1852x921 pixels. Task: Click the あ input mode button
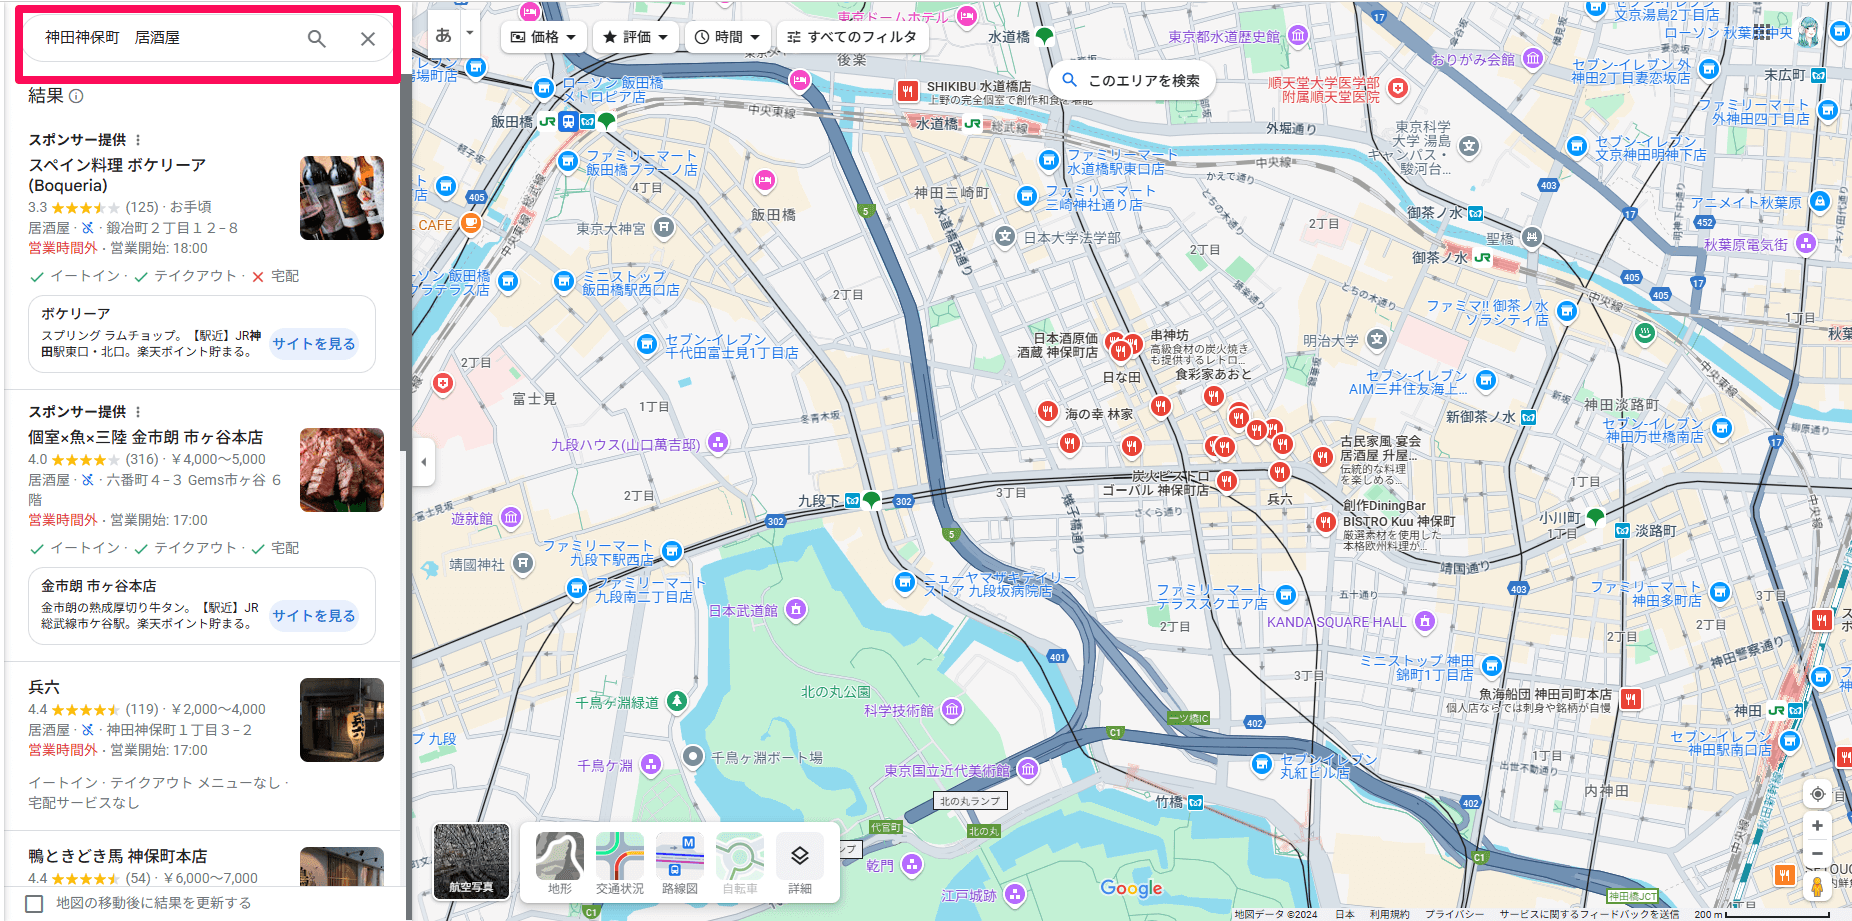click(443, 35)
